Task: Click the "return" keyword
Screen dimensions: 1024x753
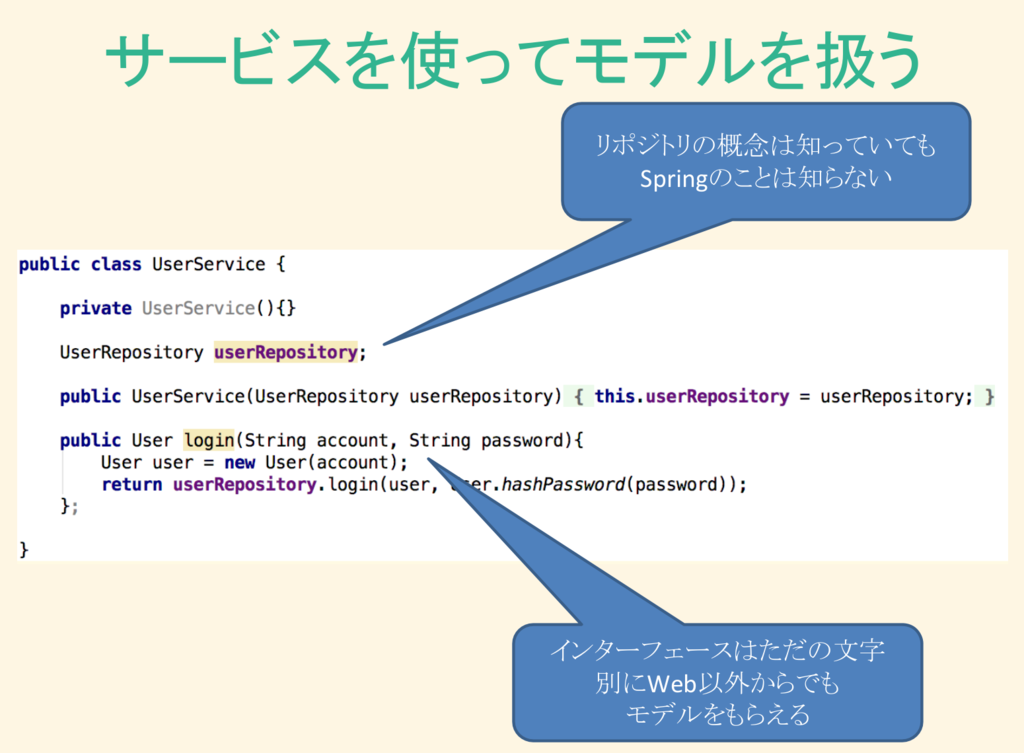Action: point(131,485)
